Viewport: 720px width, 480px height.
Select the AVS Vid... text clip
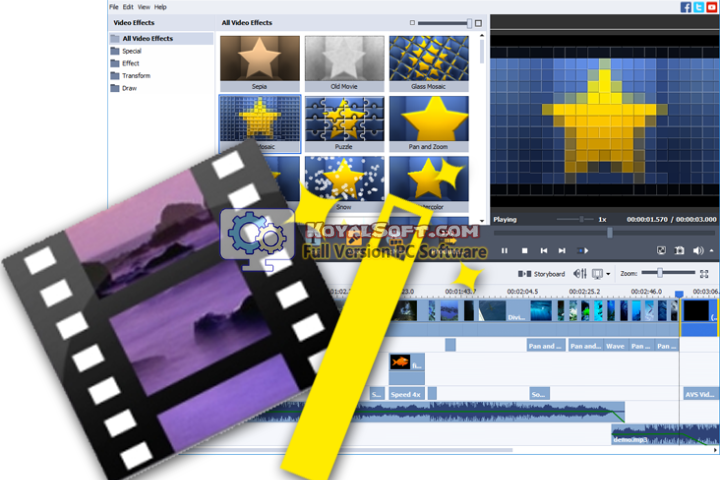tap(700, 394)
